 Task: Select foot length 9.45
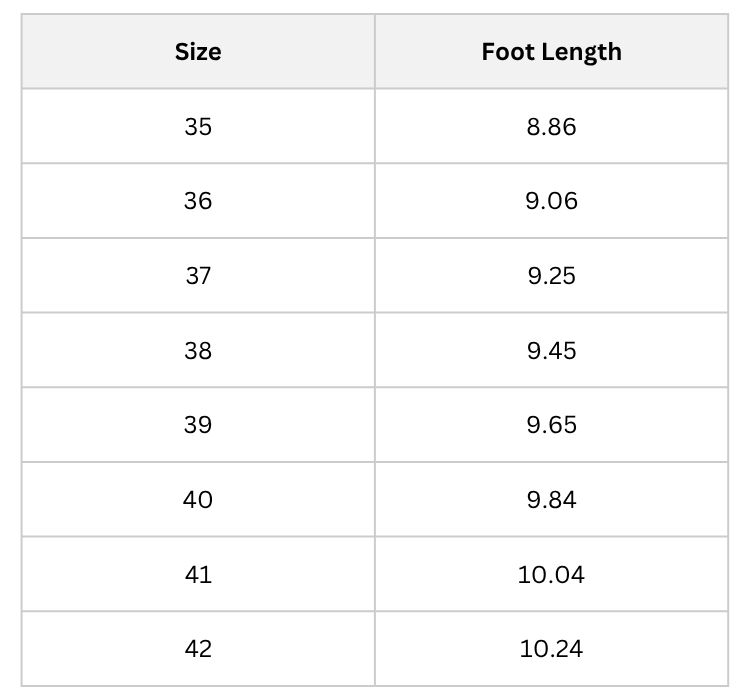(x=552, y=350)
